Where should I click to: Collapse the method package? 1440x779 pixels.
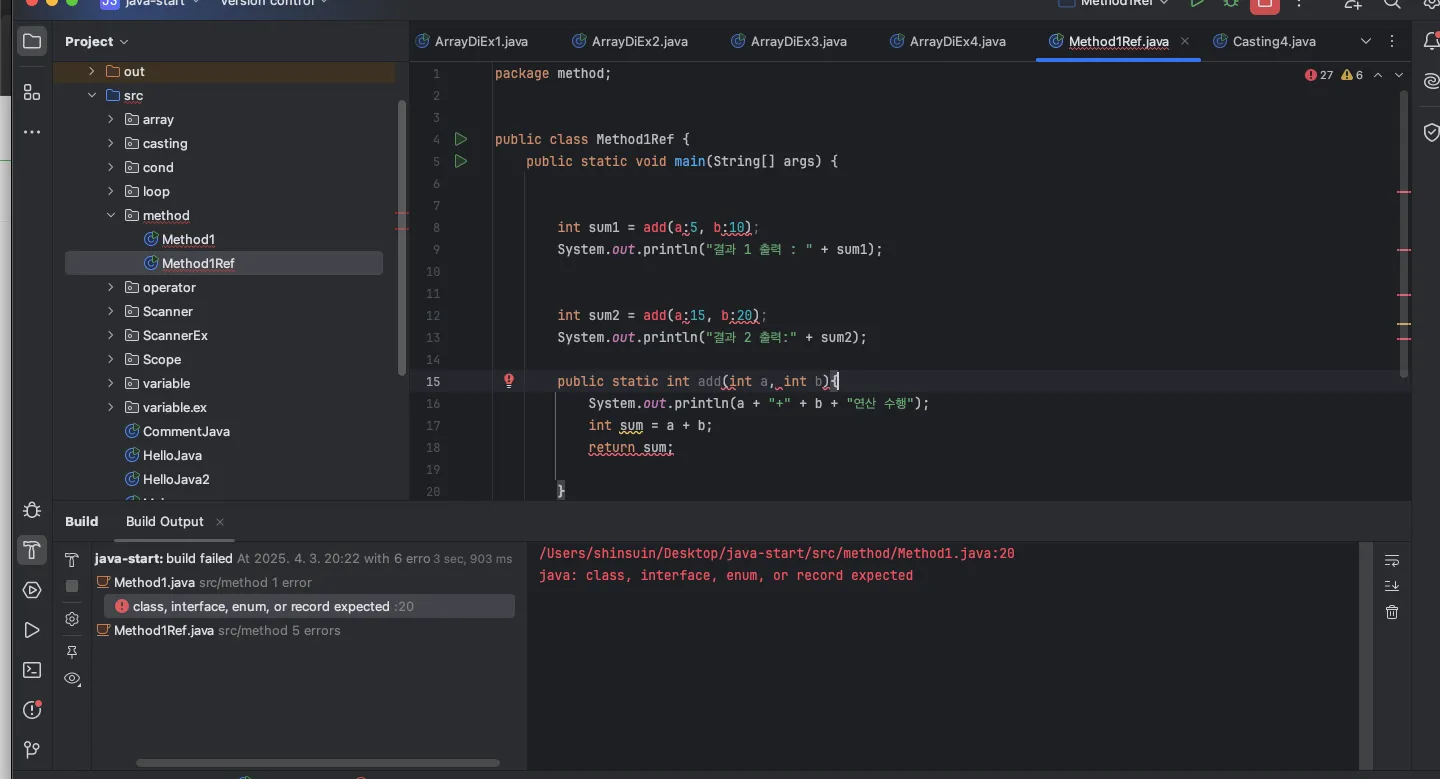point(111,215)
